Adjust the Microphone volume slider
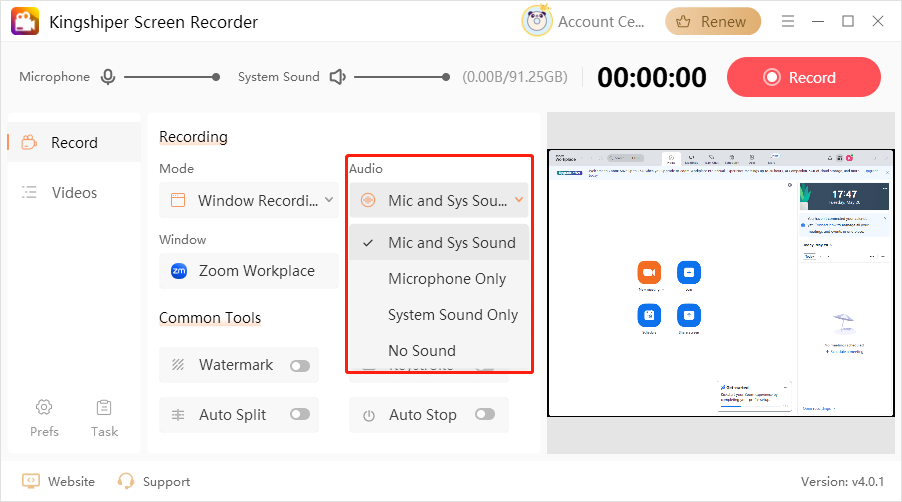Image resolution: width=902 pixels, height=502 pixels. (171, 77)
